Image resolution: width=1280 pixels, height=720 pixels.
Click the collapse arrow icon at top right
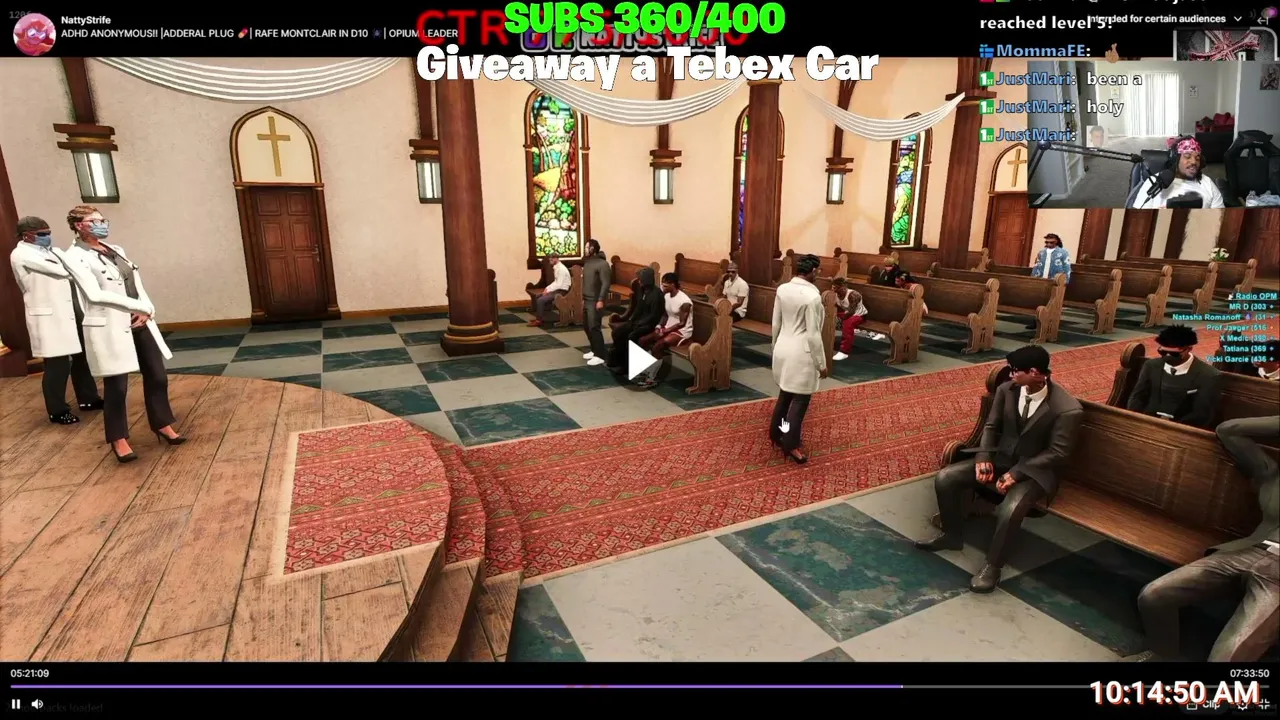pos(1263,20)
